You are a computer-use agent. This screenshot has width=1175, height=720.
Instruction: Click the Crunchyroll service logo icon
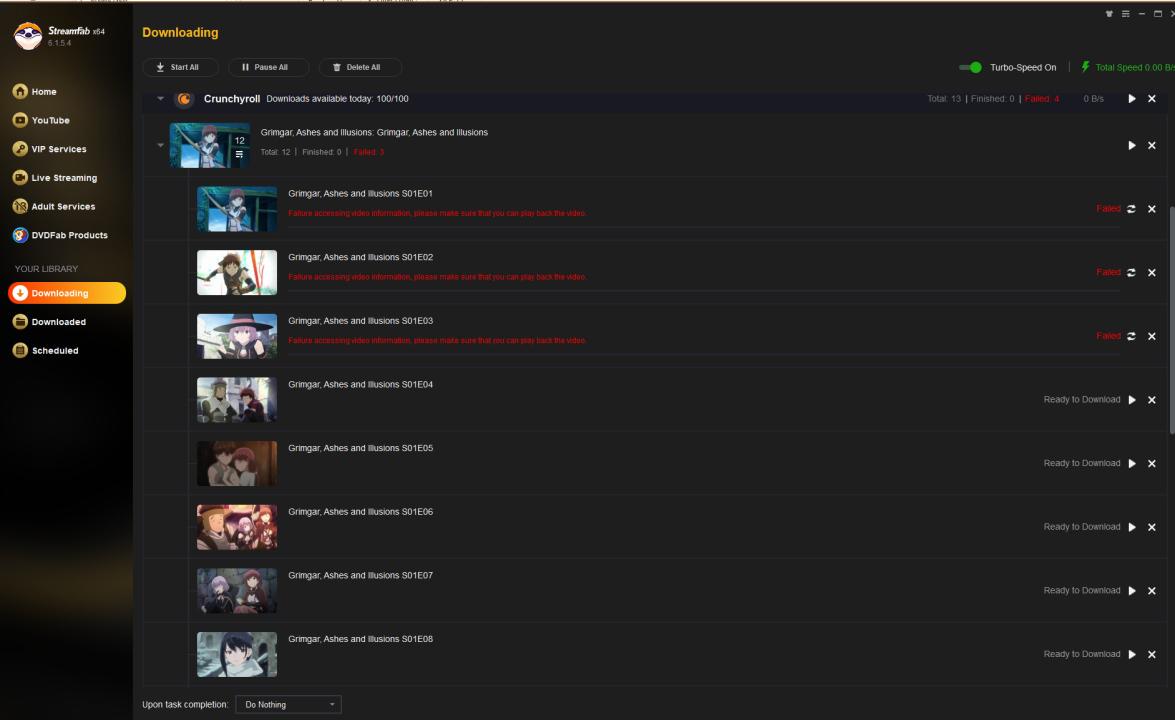[x=184, y=99]
